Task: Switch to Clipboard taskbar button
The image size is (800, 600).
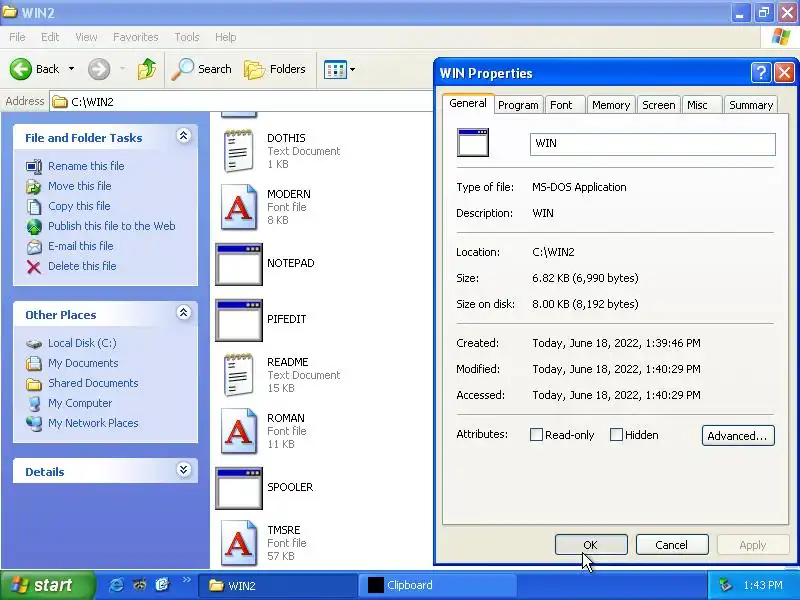Action: click(438, 585)
